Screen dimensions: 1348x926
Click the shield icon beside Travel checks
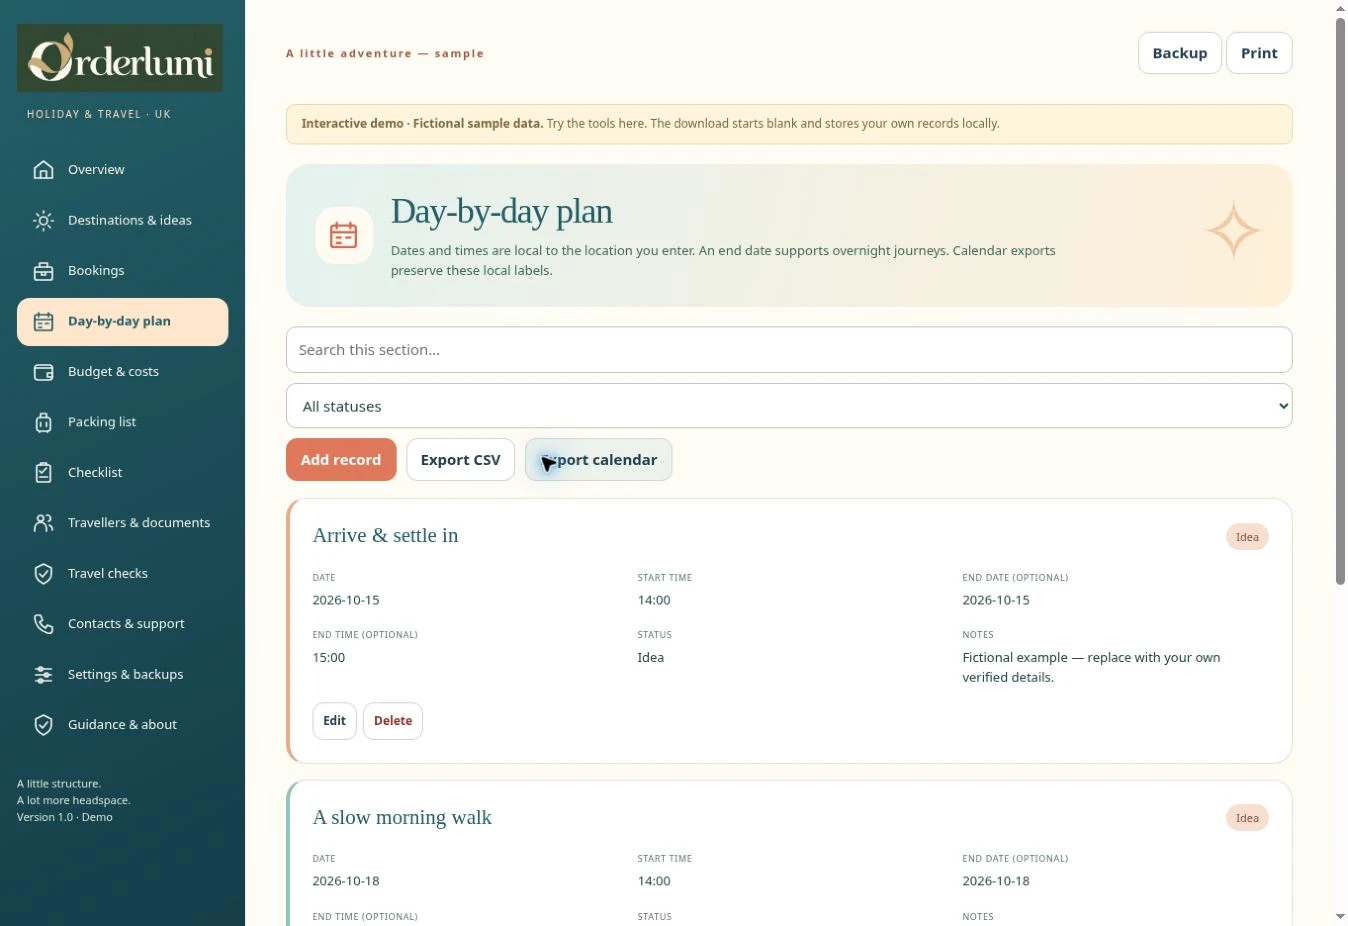point(43,574)
